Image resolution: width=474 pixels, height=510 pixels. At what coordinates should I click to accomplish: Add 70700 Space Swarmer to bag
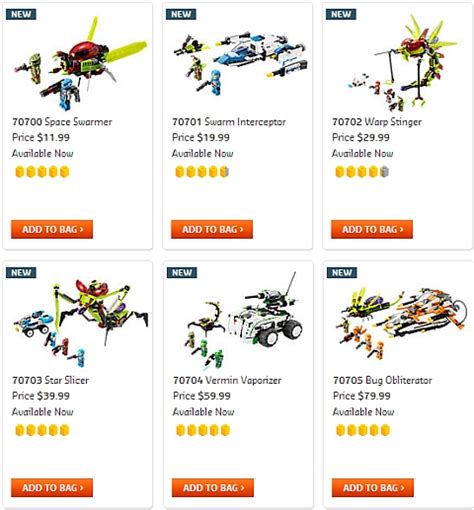click(52, 229)
